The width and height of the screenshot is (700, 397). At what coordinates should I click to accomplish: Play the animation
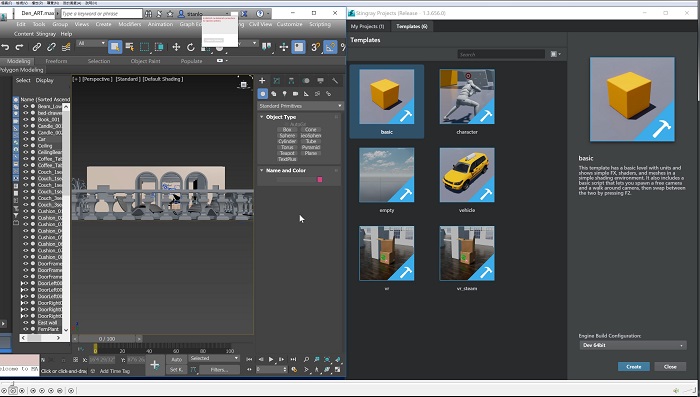[271, 359]
